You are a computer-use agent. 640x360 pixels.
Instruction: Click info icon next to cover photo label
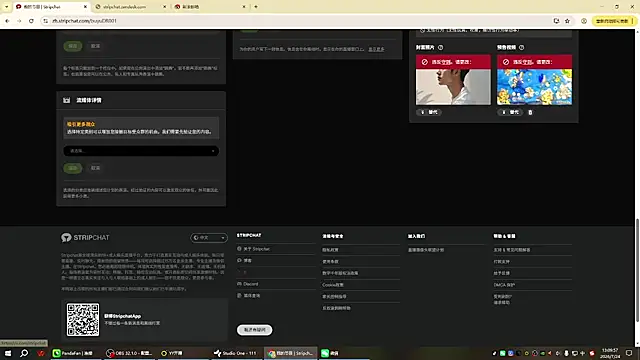(440, 47)
